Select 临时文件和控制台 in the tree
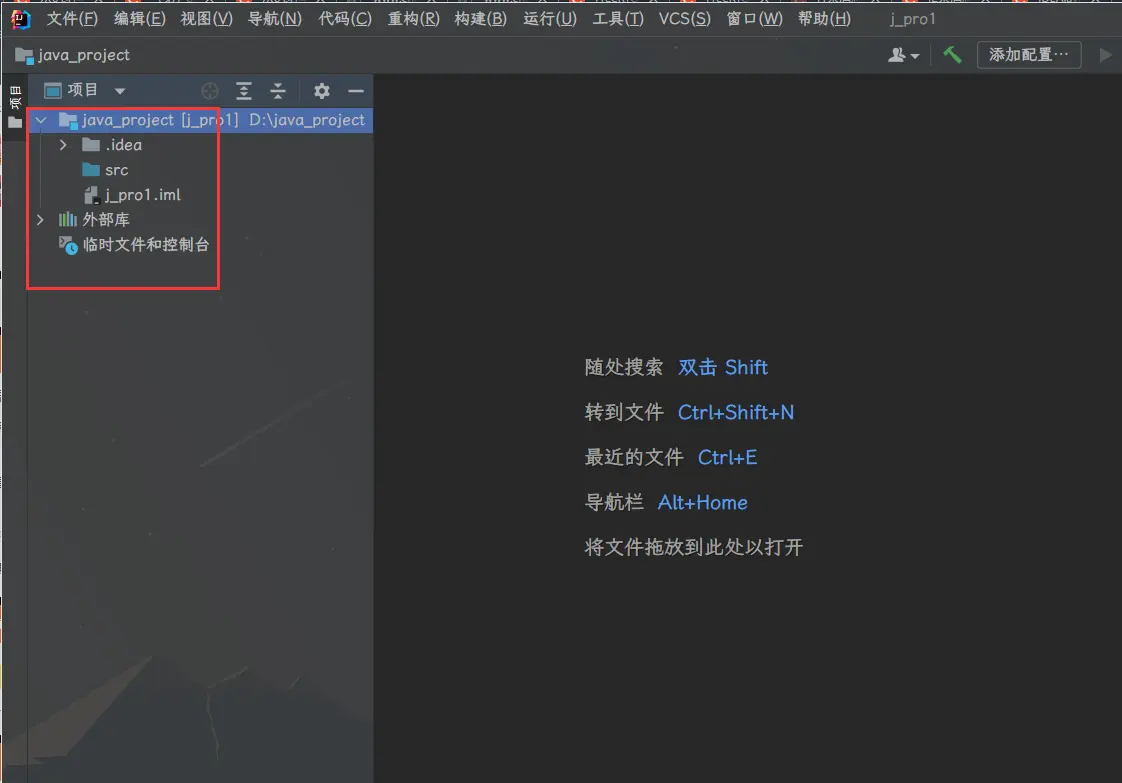This screenshot has width=1122, height=783. point(145,244)
